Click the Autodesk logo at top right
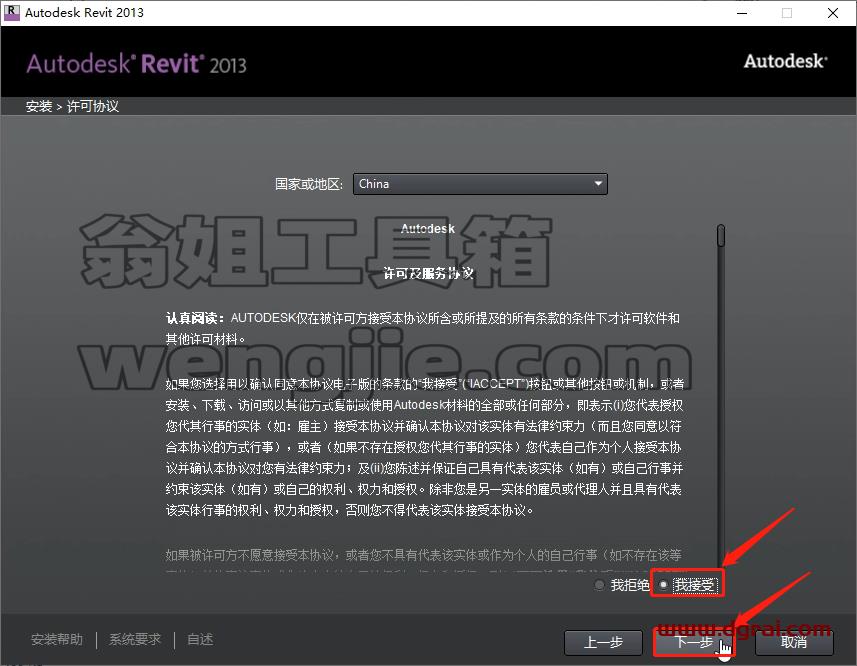The image size is (857, 666). 785,61
